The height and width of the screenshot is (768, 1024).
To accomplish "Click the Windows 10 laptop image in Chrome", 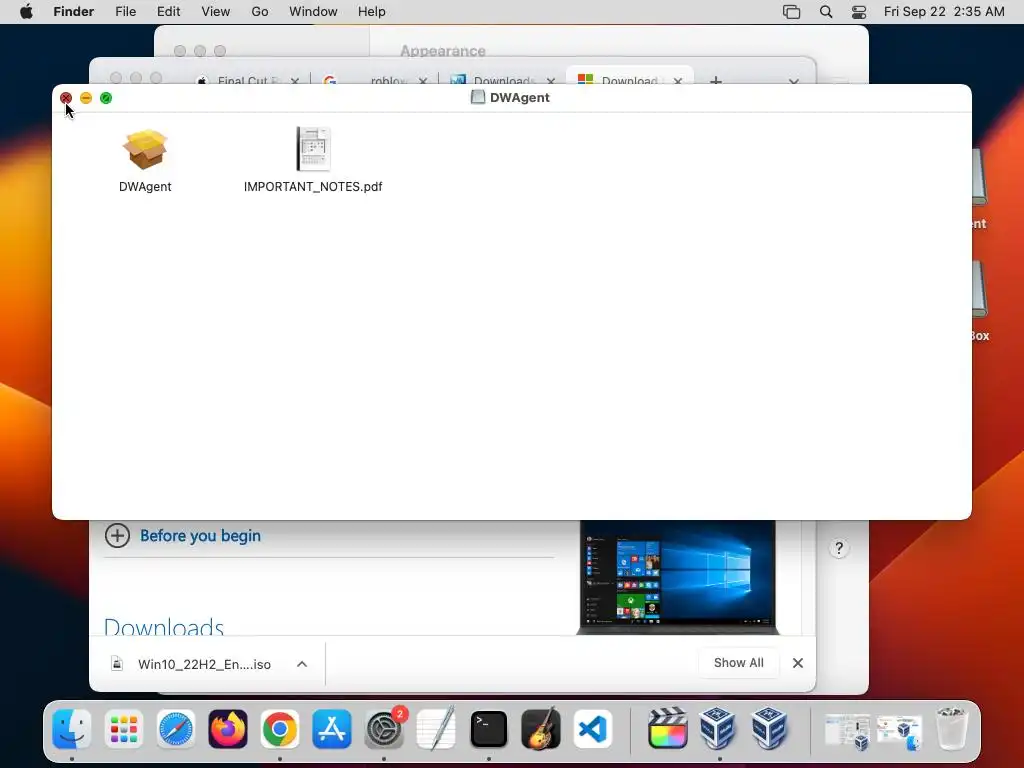I will point(677,577).
